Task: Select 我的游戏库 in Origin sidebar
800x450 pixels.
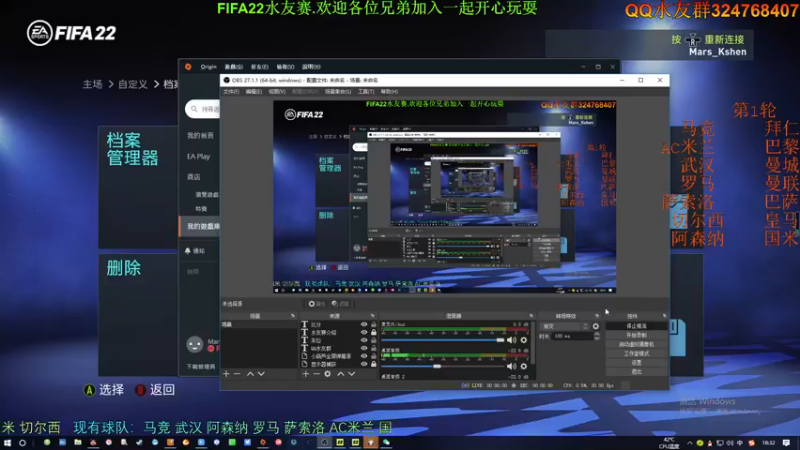Action: pos(200,227)
